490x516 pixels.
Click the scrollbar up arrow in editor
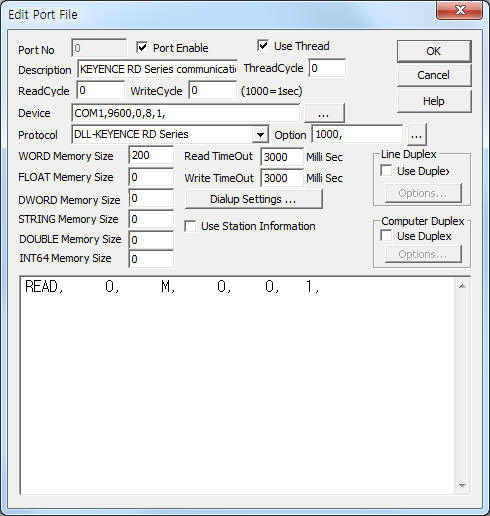(x=462, y=286)
